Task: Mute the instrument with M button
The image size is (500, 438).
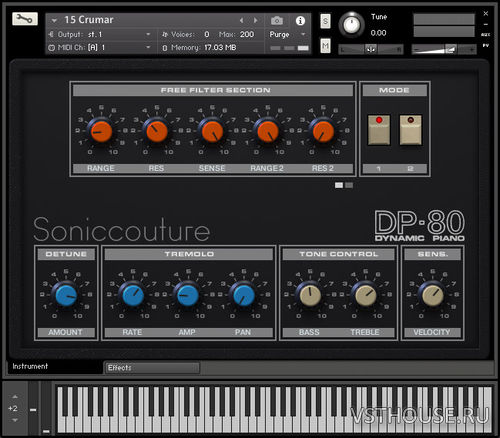Action: (325, 45)
